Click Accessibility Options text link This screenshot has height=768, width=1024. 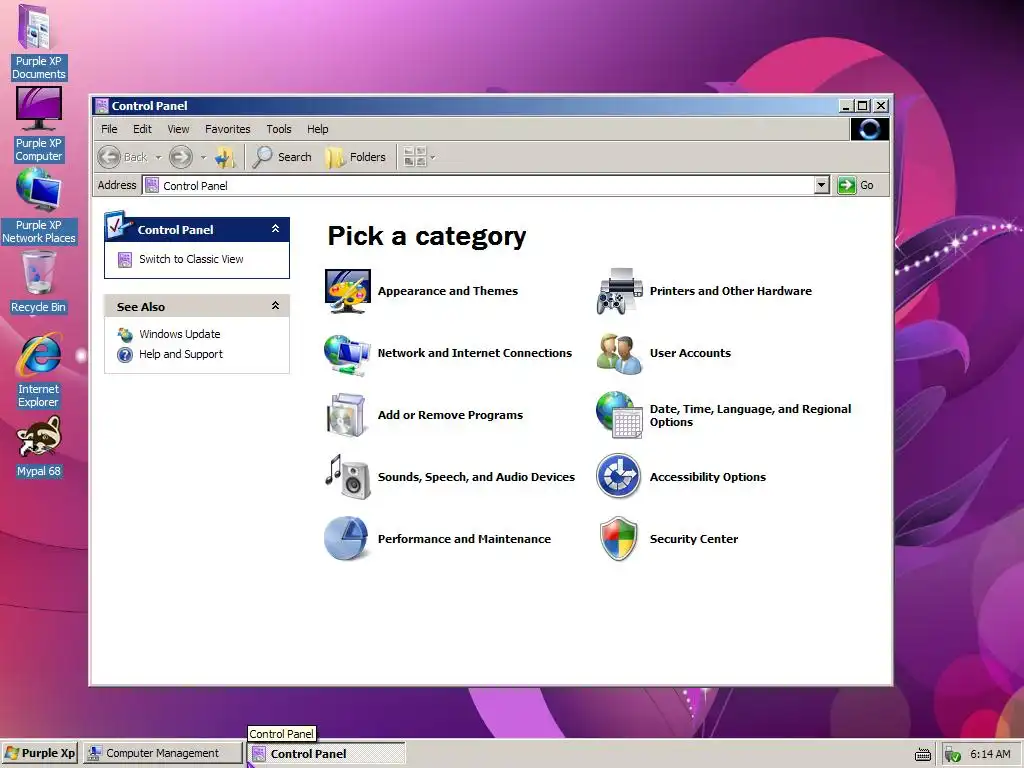tap(708, 477)
